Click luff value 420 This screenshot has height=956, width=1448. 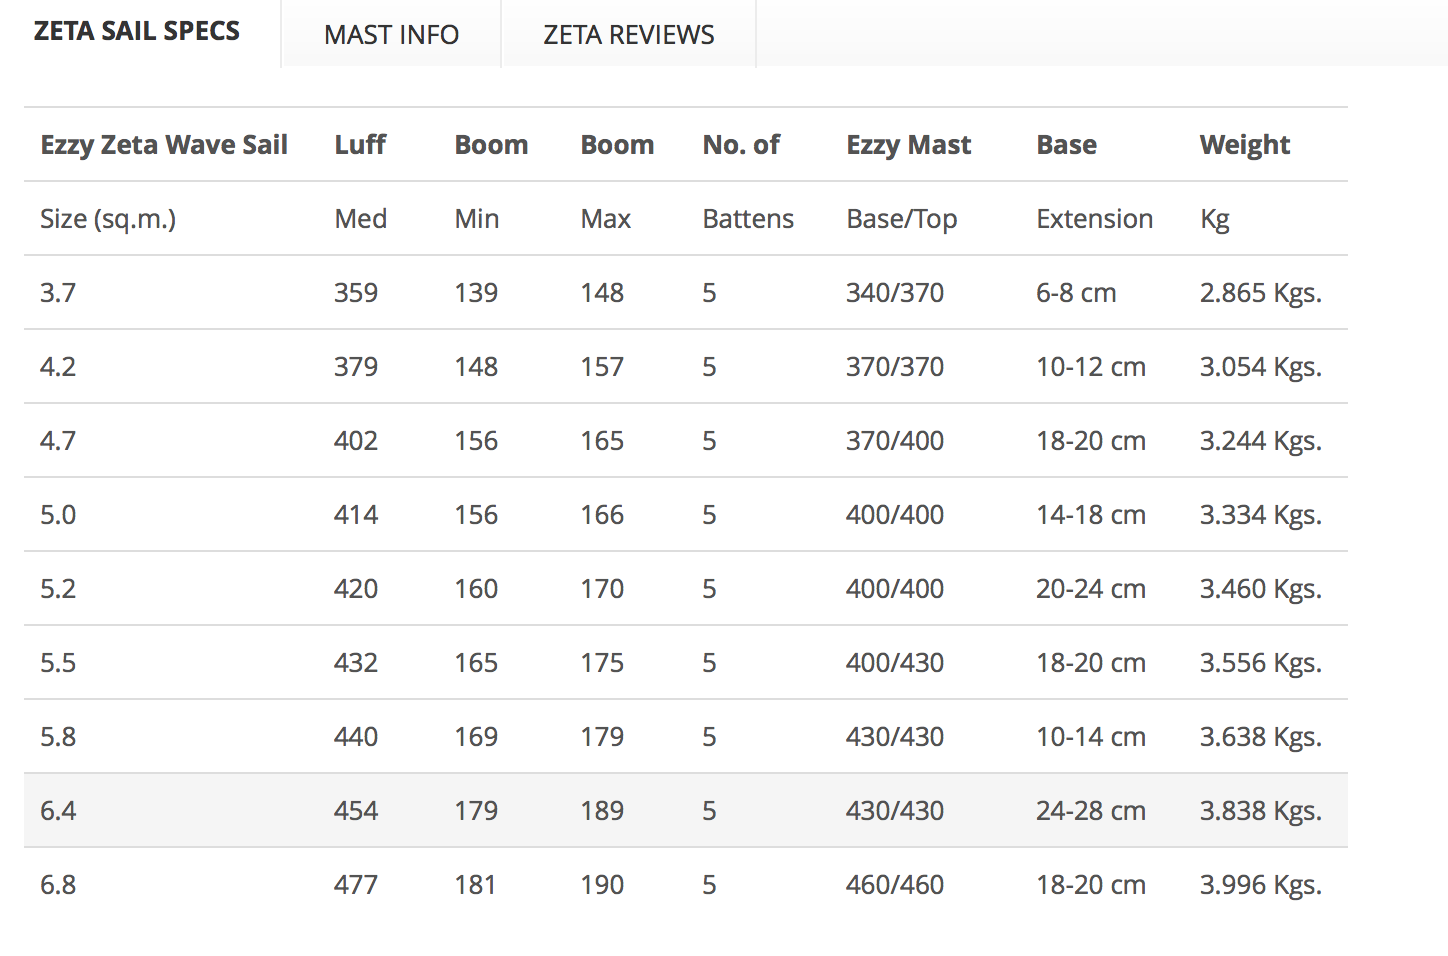click(x=356, y=589)
